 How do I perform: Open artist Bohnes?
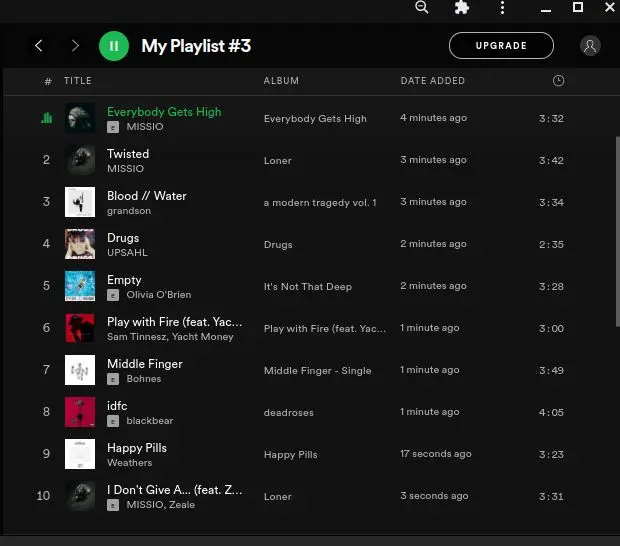click(x=144, y=379)
